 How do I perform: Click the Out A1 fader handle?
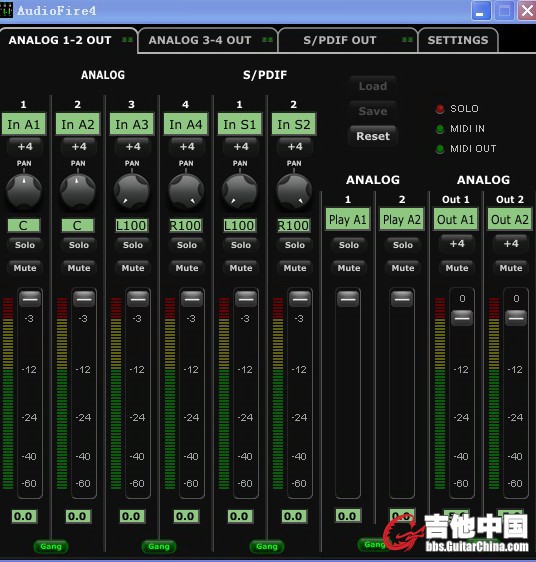[462, 318]
